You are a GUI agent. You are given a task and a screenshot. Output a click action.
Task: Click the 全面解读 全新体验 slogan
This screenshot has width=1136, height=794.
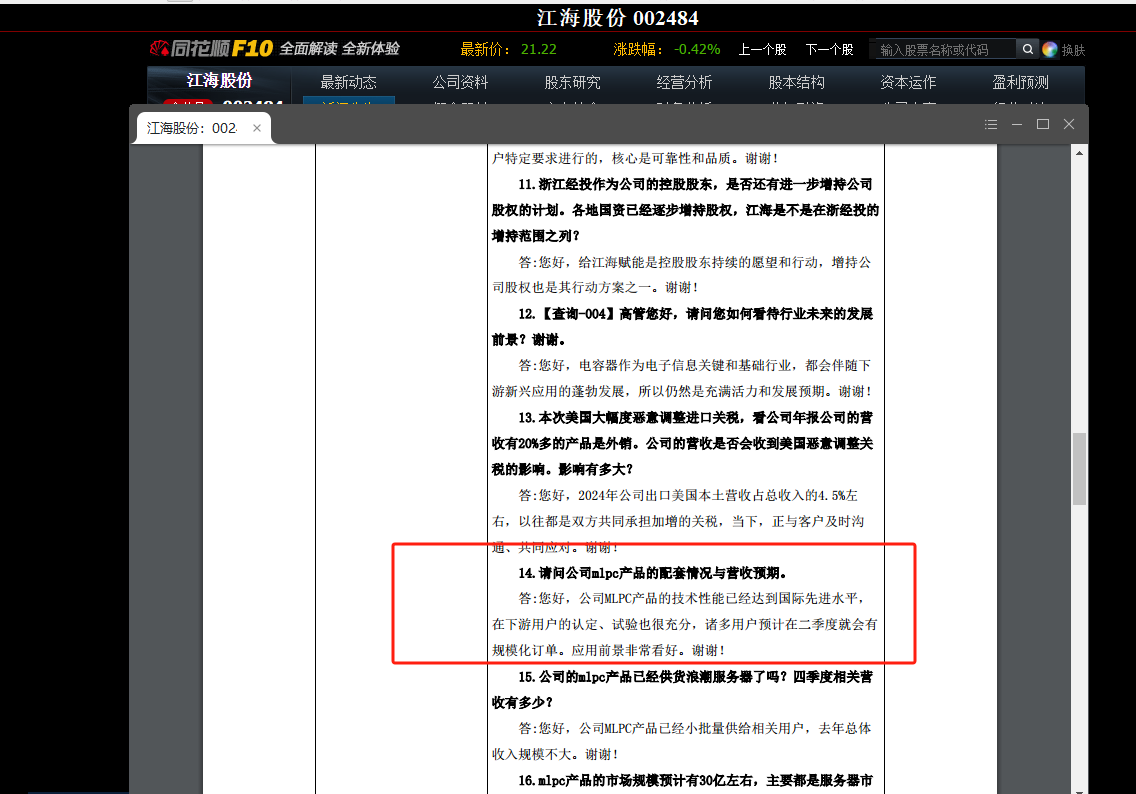[339, 49]
